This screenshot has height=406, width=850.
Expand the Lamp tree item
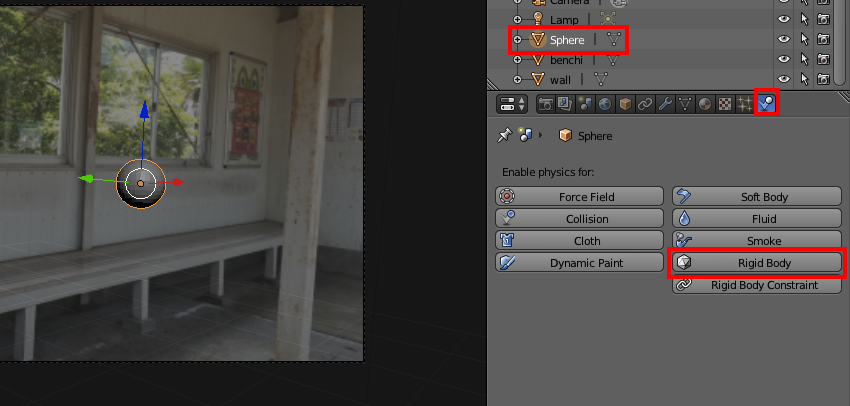517,19
